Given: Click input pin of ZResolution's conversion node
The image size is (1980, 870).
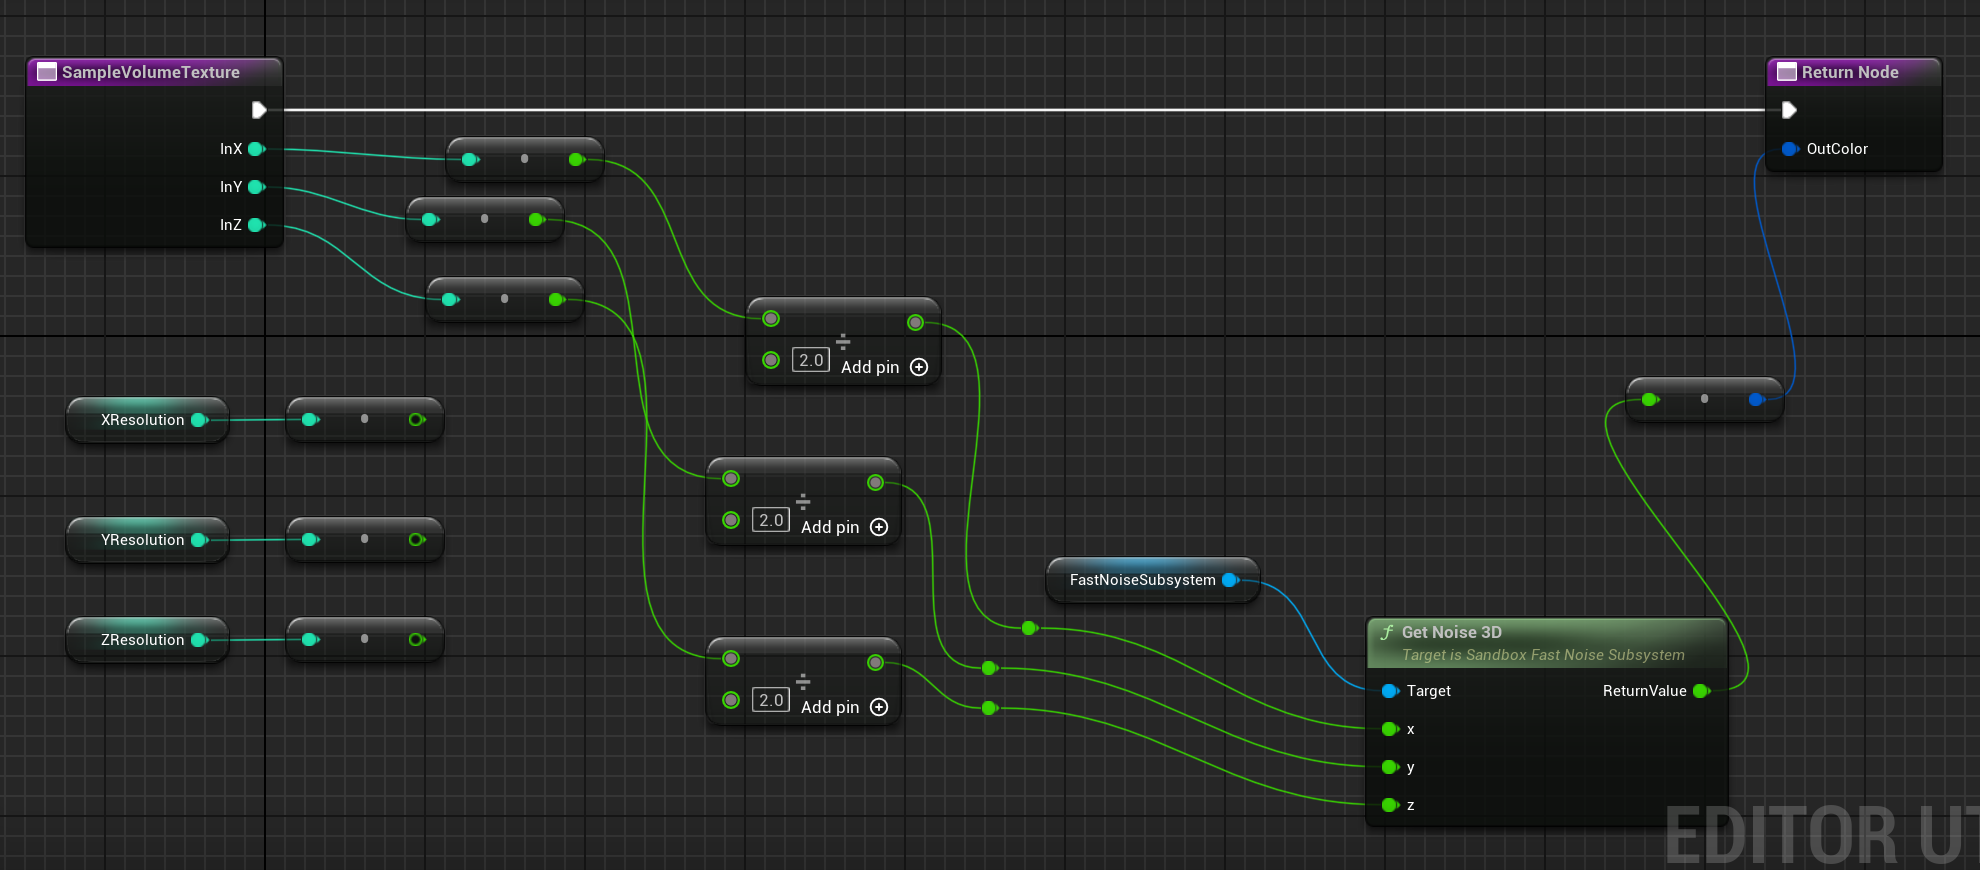Looking at the screenshot, I should click(x=309, y=639).
